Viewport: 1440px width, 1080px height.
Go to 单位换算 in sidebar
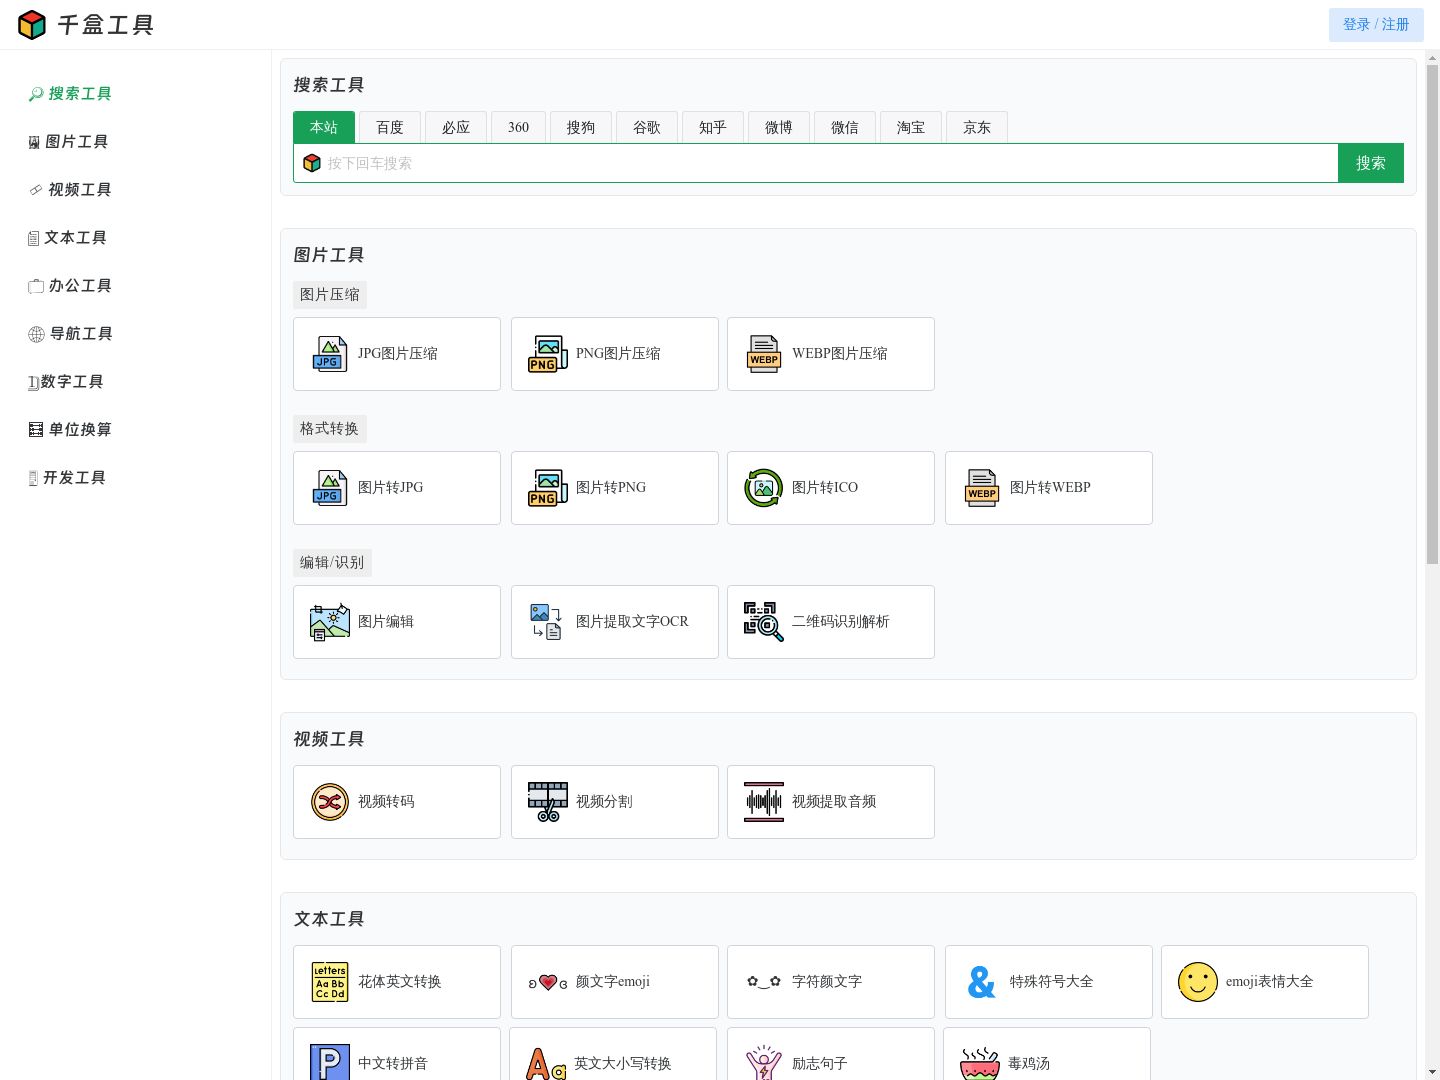[x=70, y=430]
